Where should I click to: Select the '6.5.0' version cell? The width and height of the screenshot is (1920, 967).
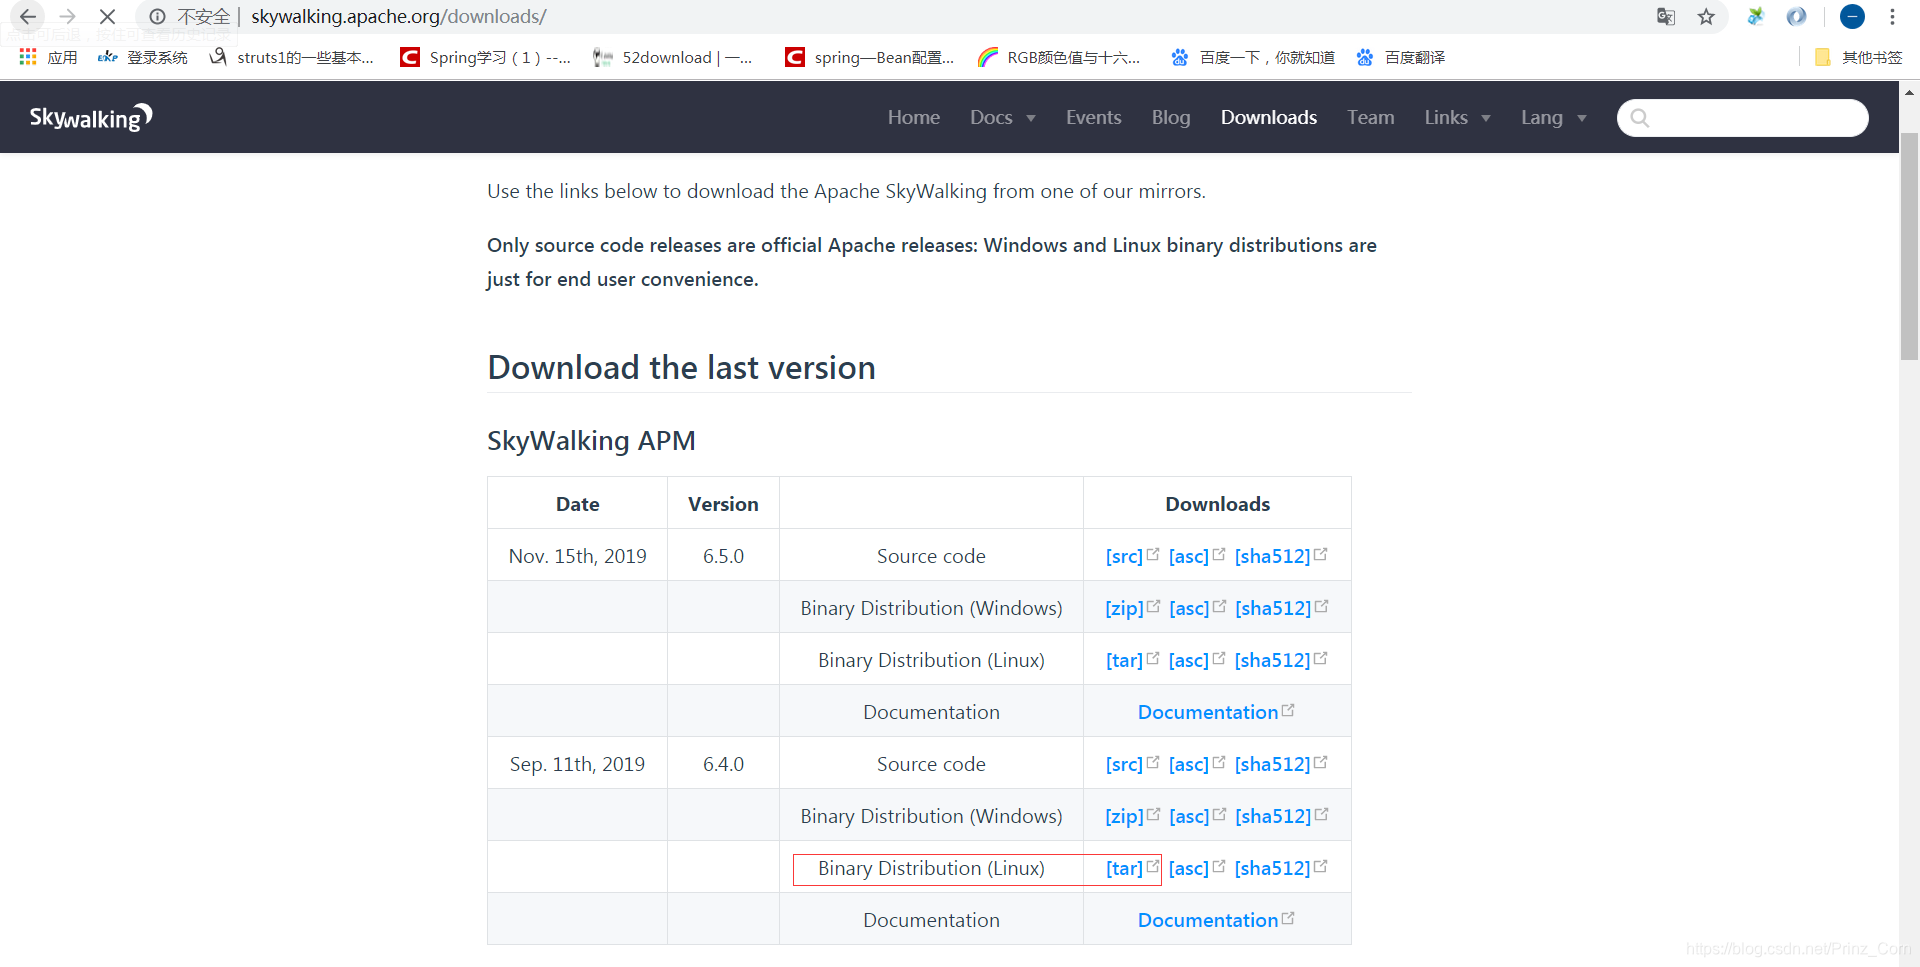point(723,556)
